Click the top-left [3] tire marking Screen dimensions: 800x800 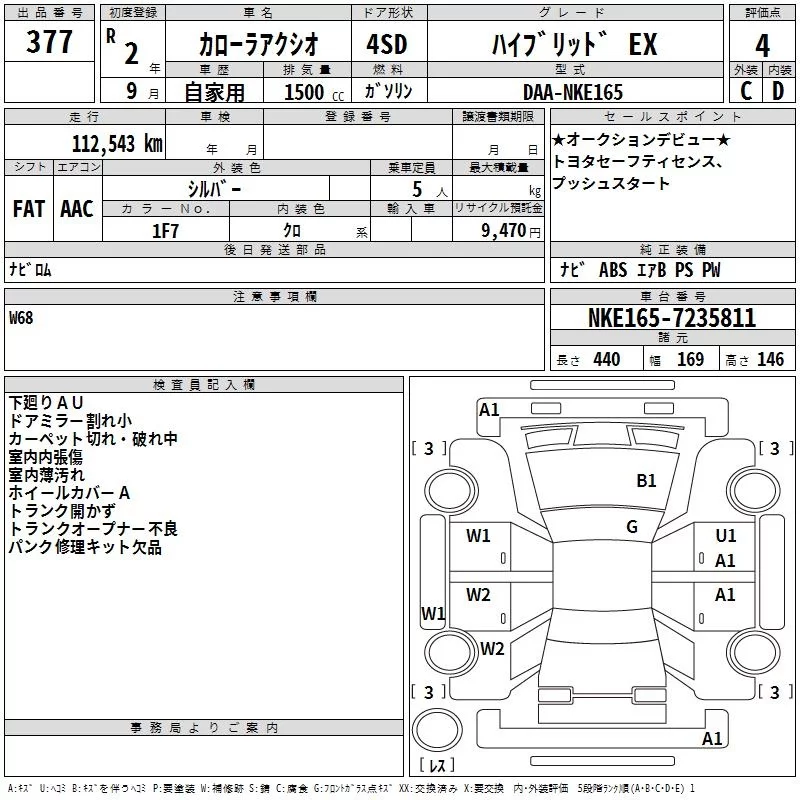point(429,449)
